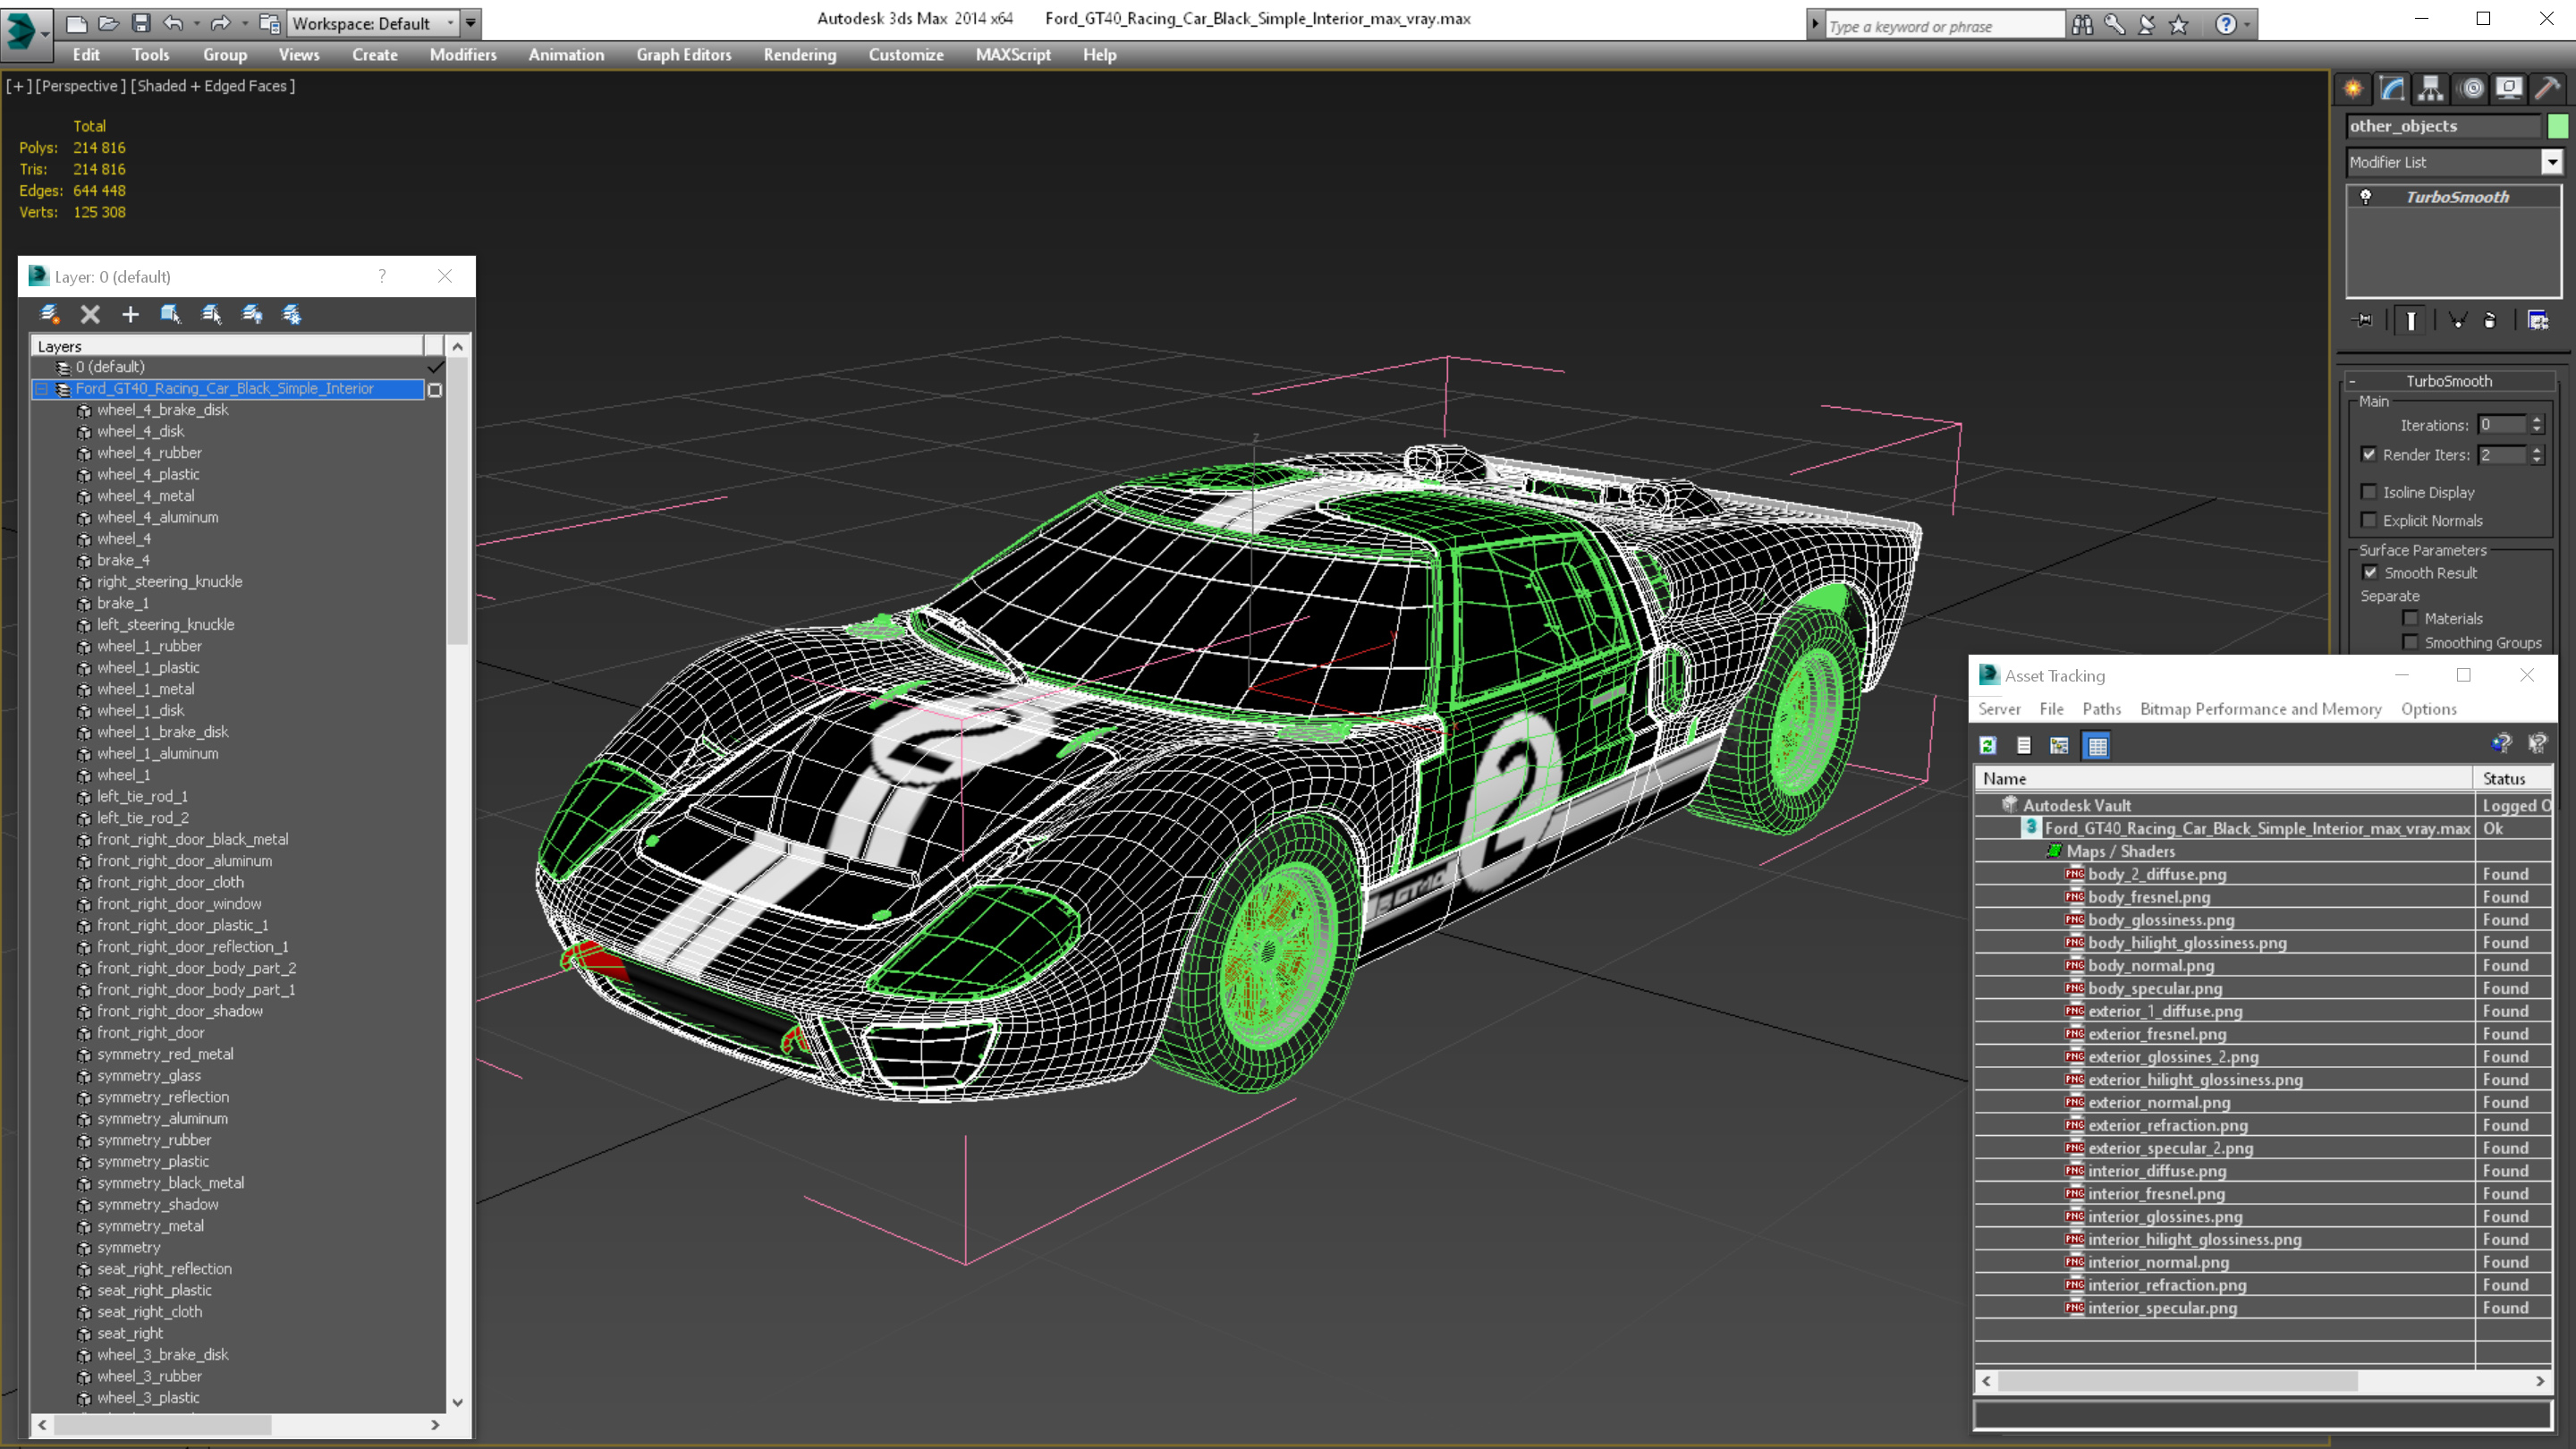The image size is (2576, 1449).
Task: Open the Workspace: Default dropdown
Action: (x=372, y=23)
